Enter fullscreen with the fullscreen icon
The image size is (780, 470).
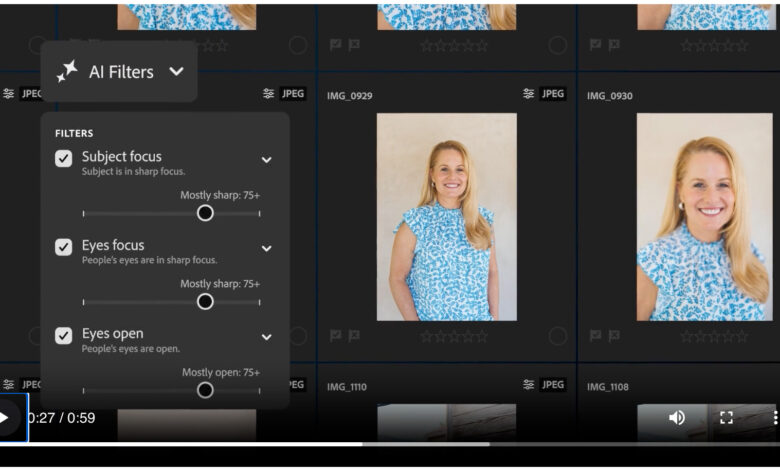coord(726,417)
